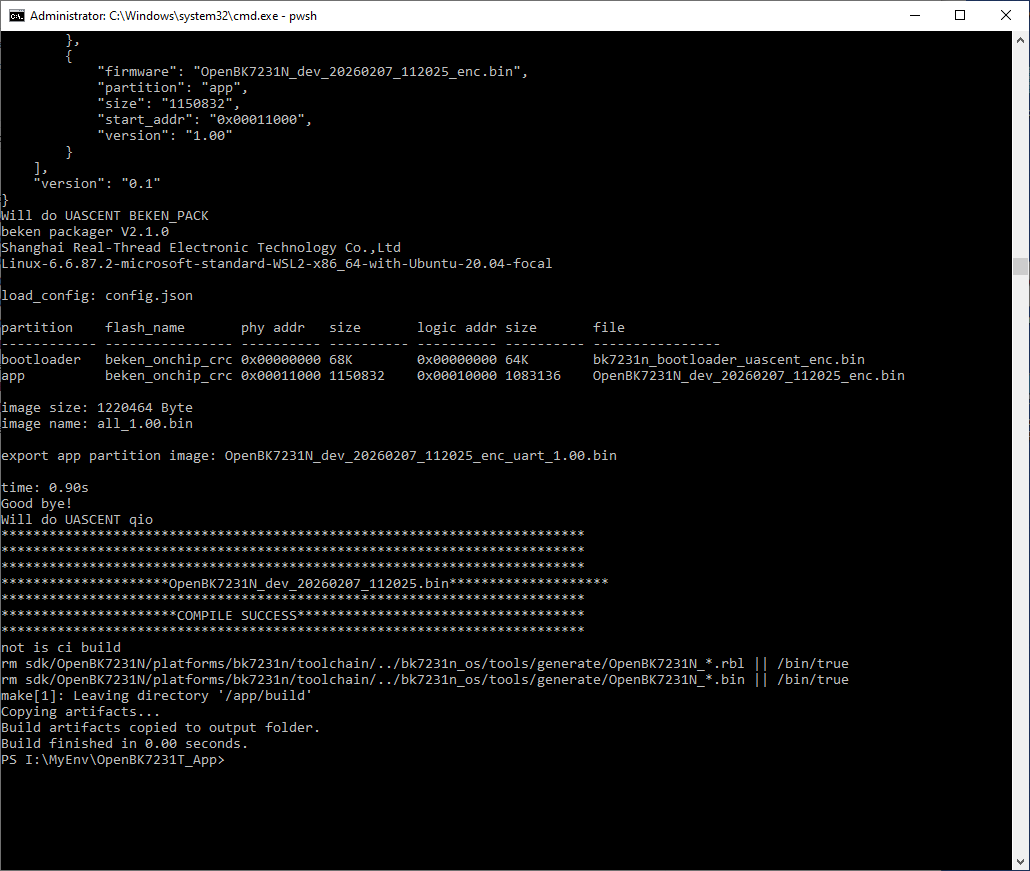Click the load_config: config.json line
The width and height of the screenshot is (1030, 871).
pyautogui.click(x=97, y=296)
